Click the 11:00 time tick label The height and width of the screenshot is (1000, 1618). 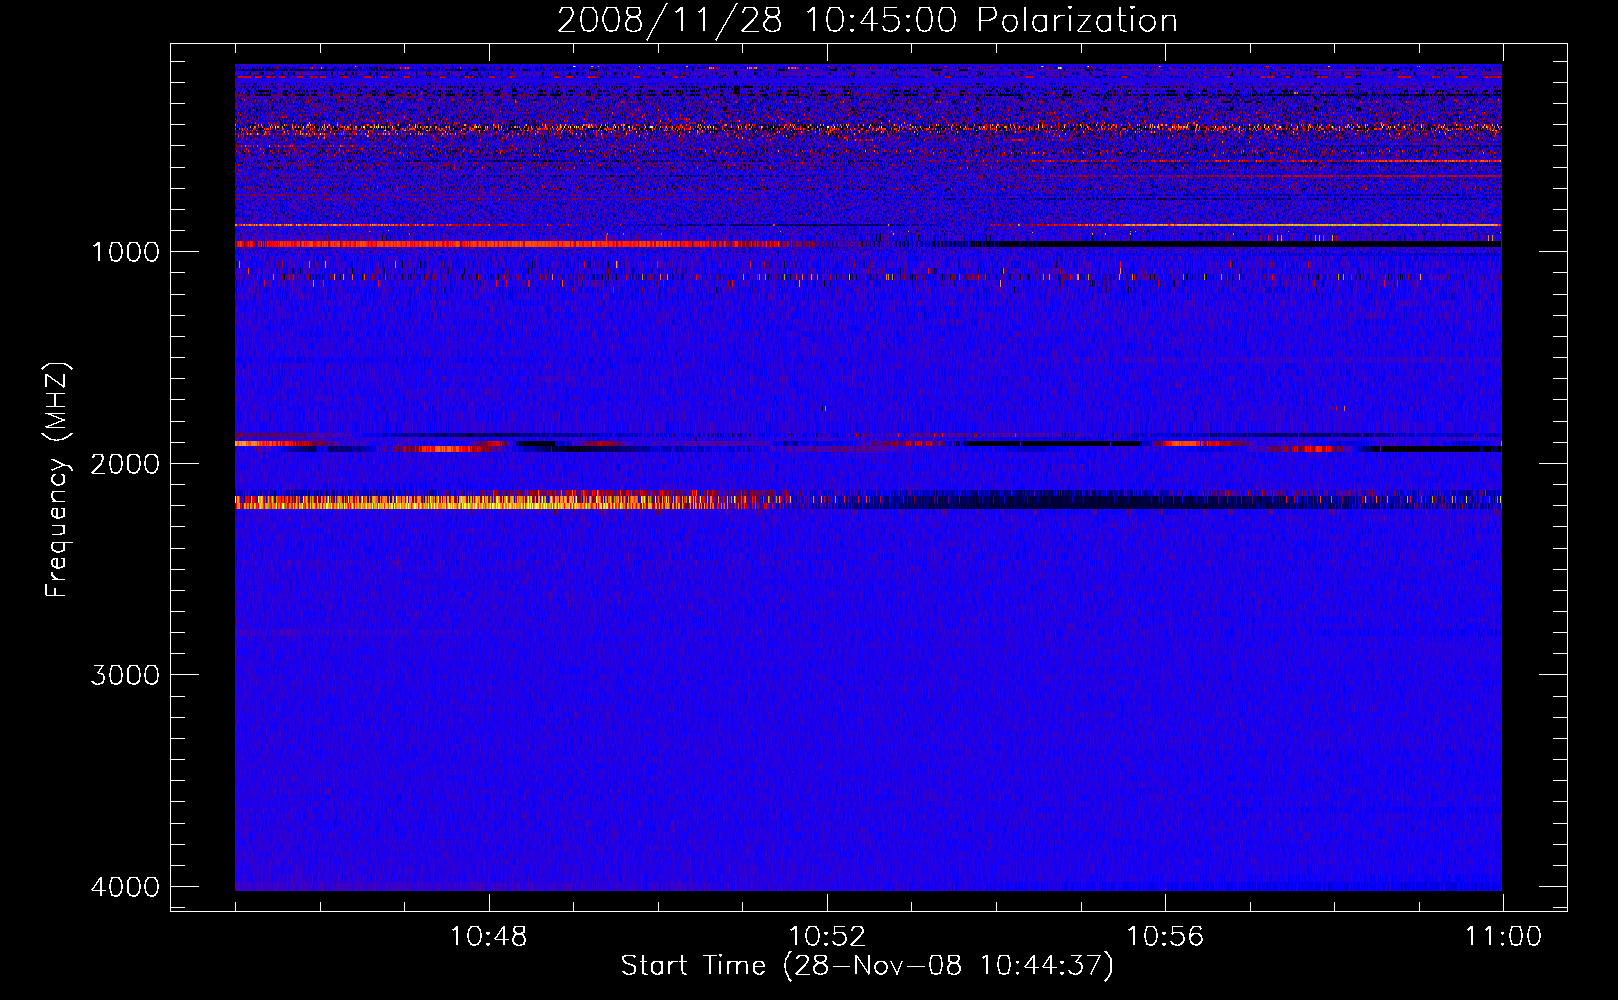[1503, 937]
